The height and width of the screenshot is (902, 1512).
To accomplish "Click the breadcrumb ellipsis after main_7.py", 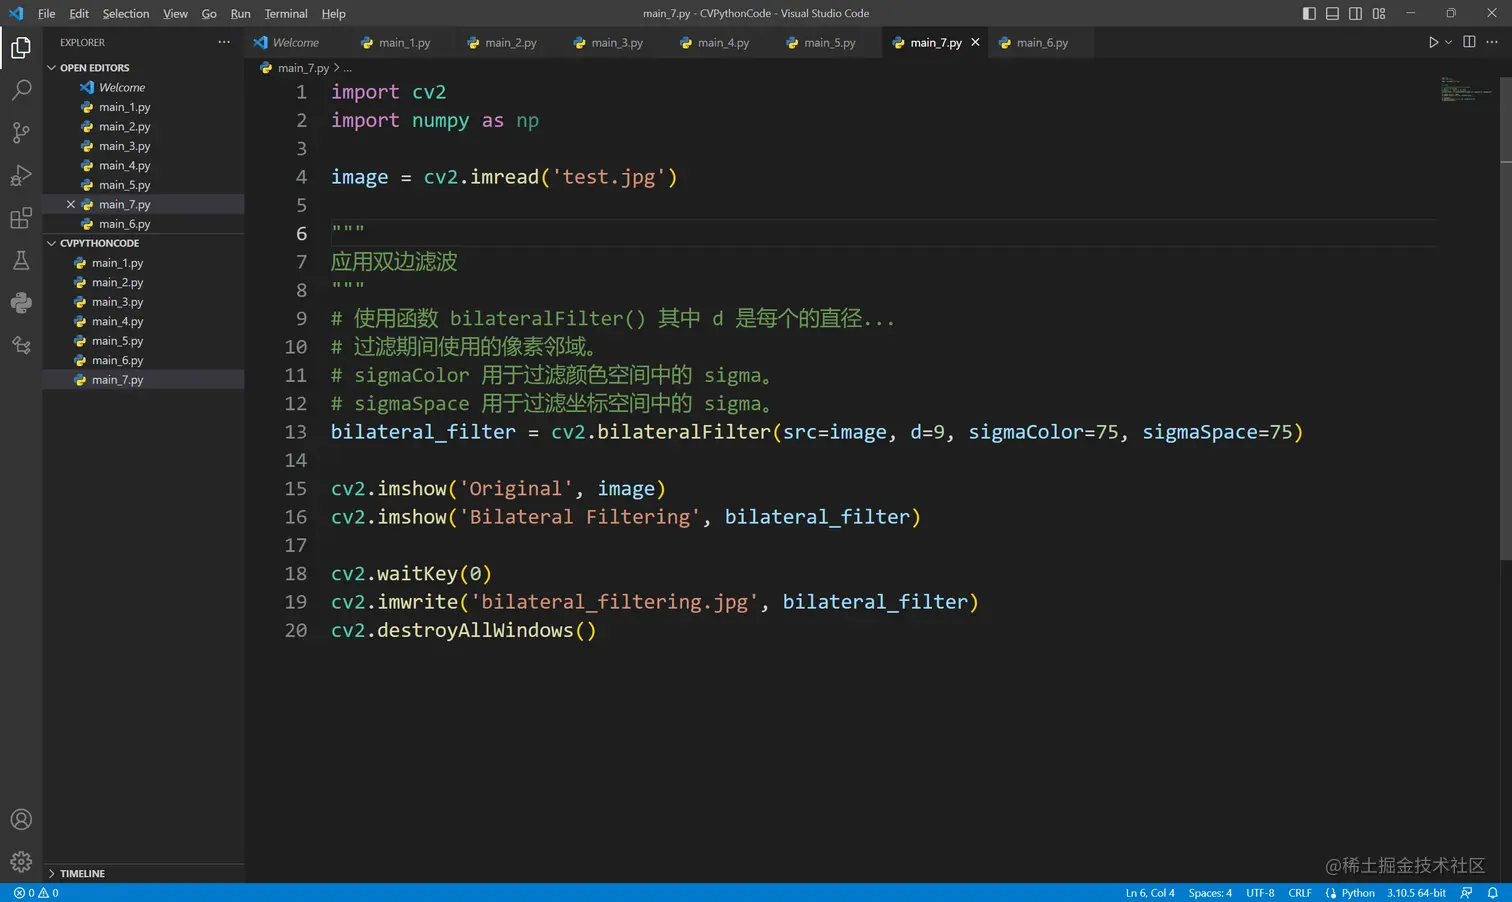I will 348,68.
